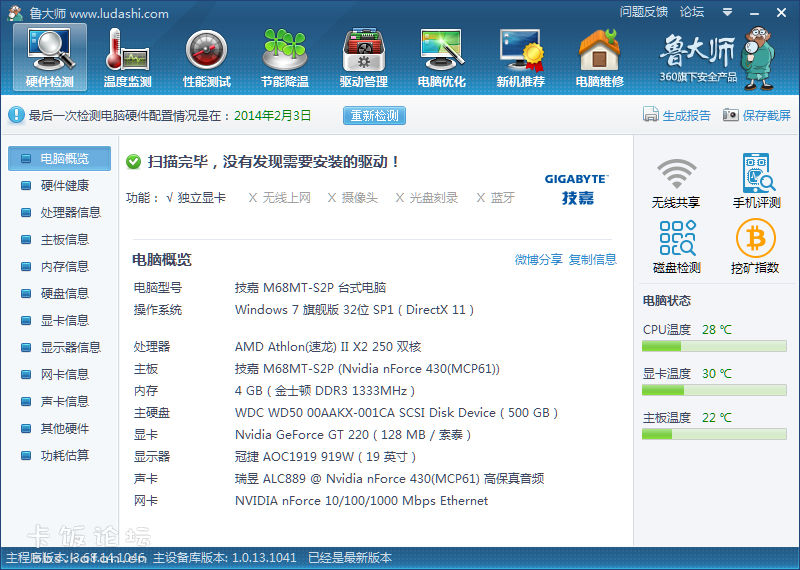Open the 驱动管理 driver management
Image resolution: width=800 pixels, height=570 pixels.
[364, 57]
